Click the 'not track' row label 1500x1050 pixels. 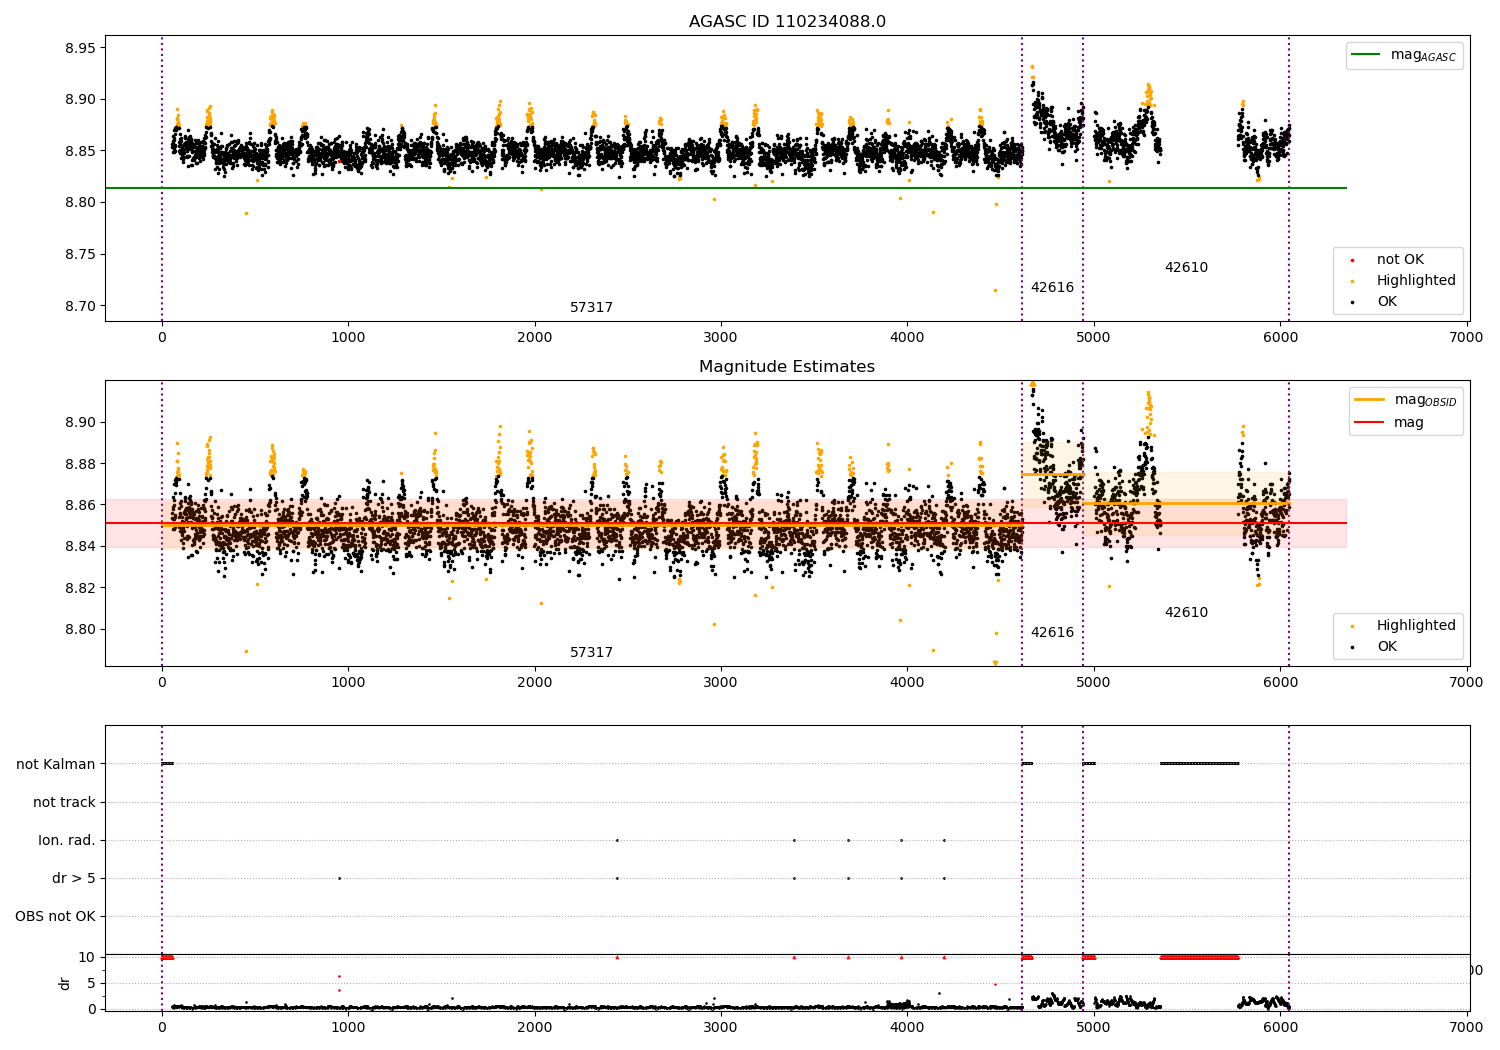[x=64, y=802]
